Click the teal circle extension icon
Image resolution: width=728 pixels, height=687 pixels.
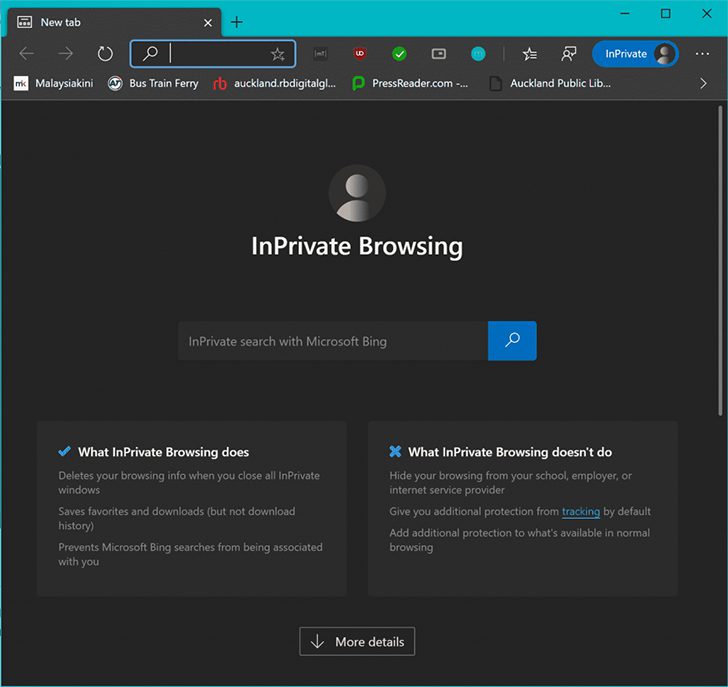pos(478,54)
